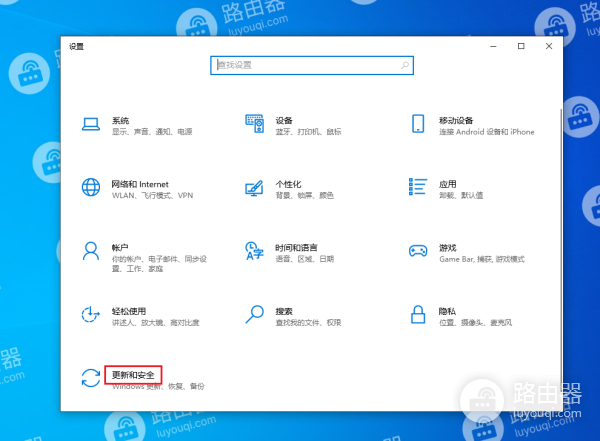
Task: Click the 轻松使用 category title
Action: point(129,311)
